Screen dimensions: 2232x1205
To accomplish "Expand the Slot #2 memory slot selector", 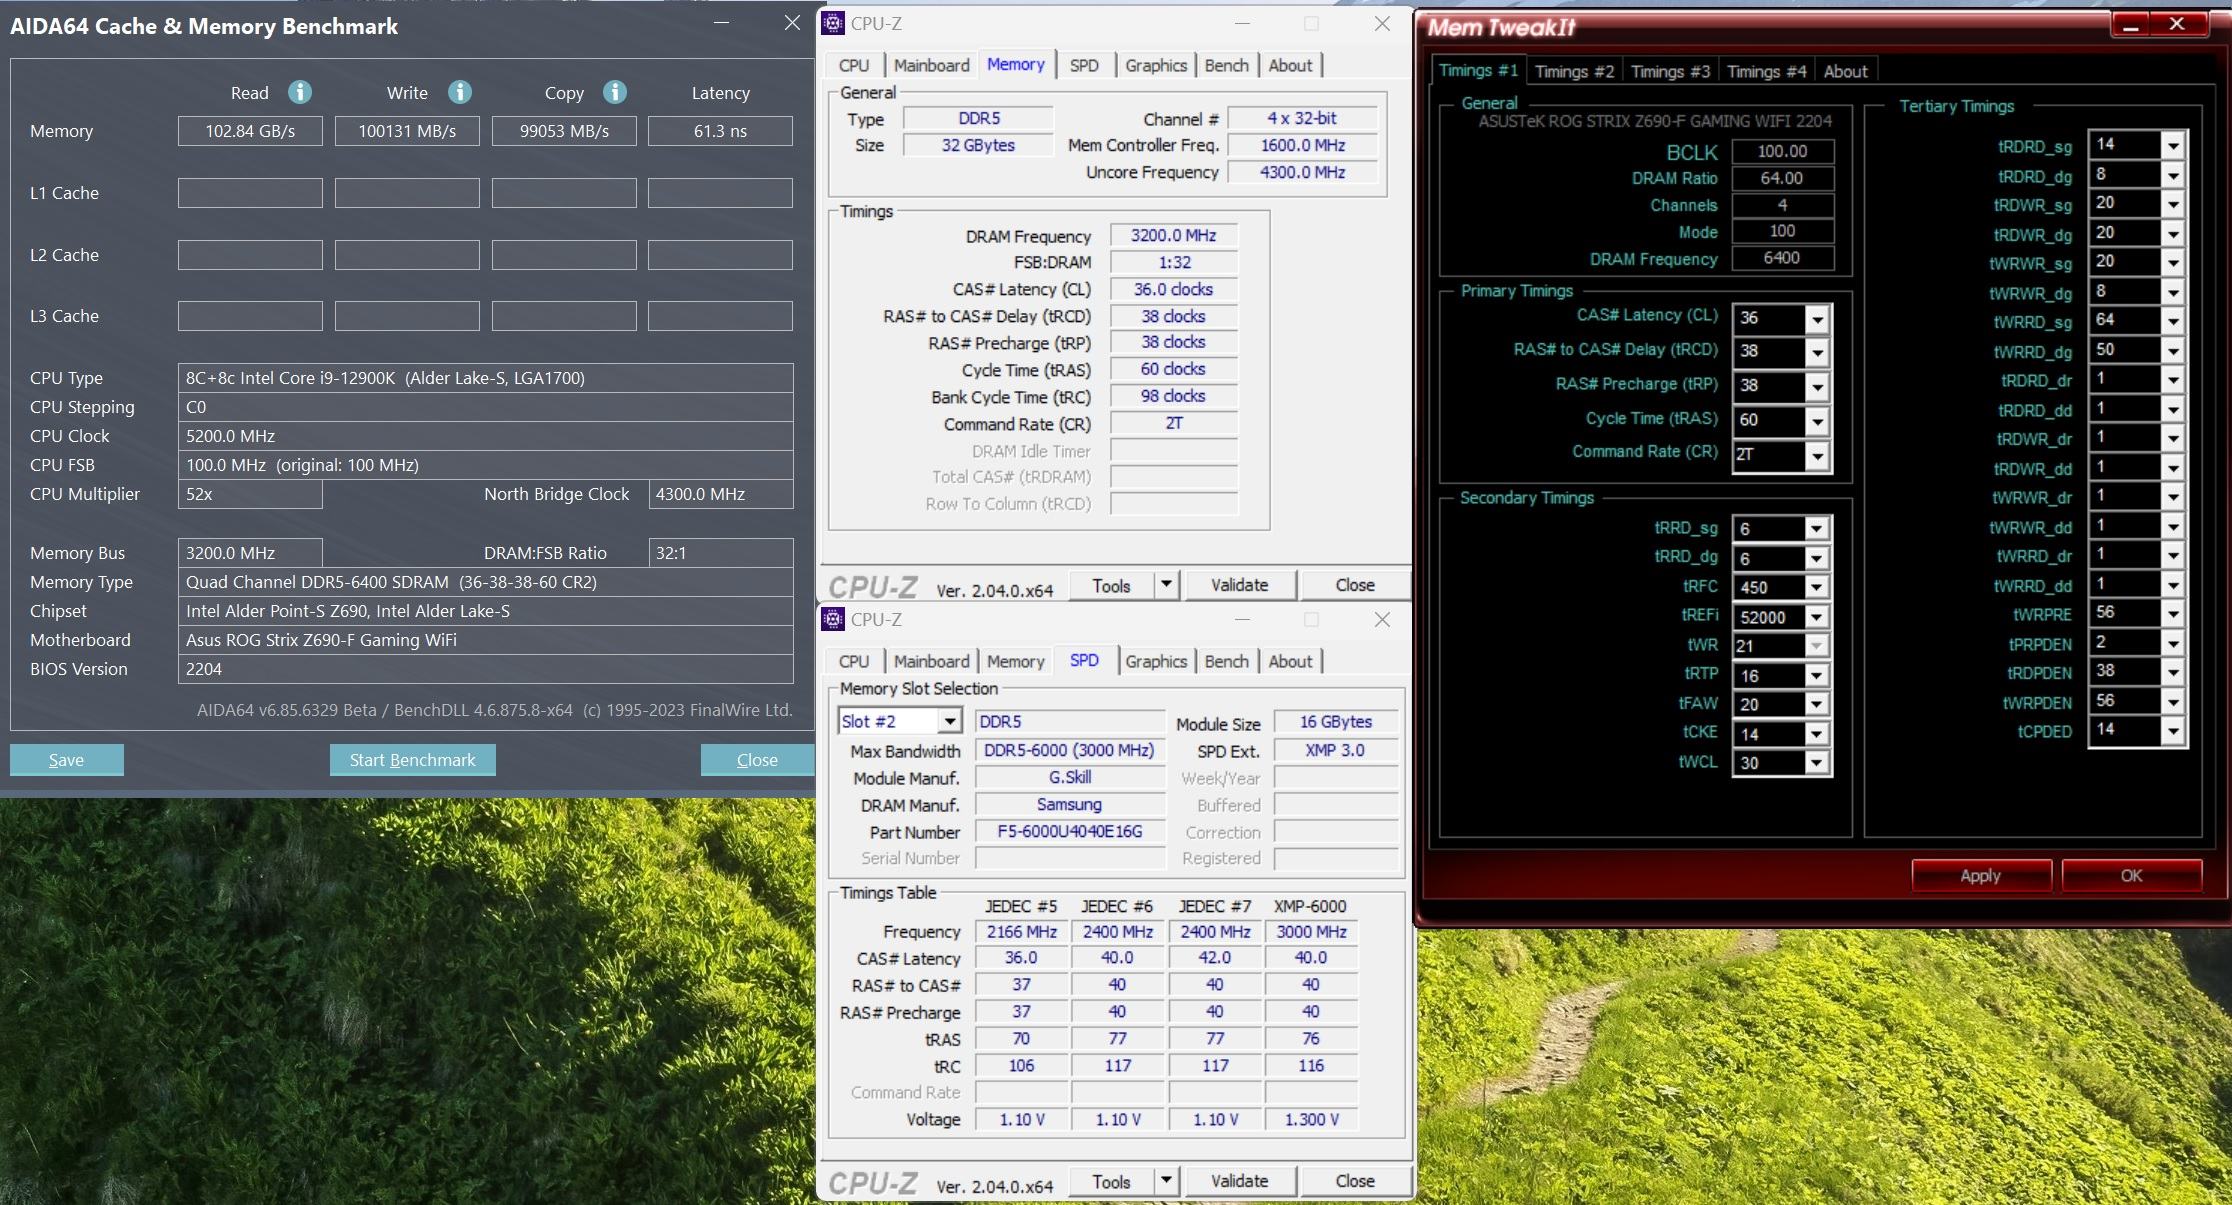I will click(949, 721).
